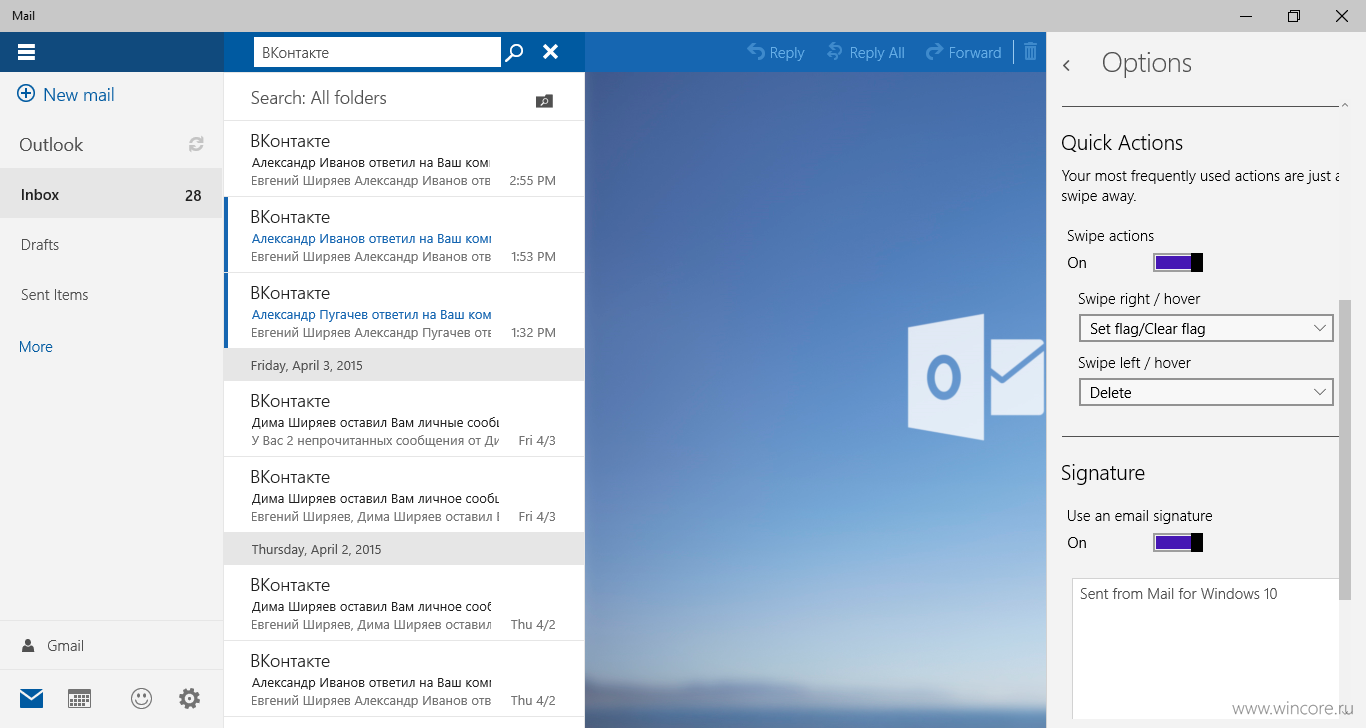The image size is (1366, 728).
Task: Open the first Thu 4/2 email from Дима Ширяев
Action: tap(404, 603)
